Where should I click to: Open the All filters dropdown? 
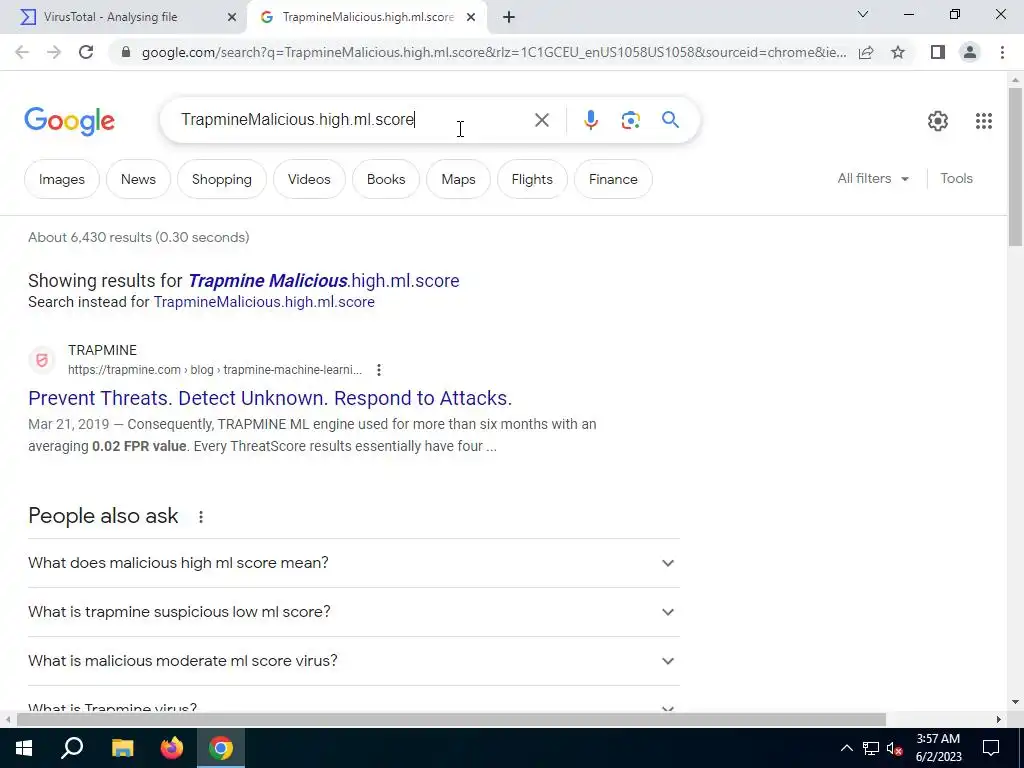[873, 178]
